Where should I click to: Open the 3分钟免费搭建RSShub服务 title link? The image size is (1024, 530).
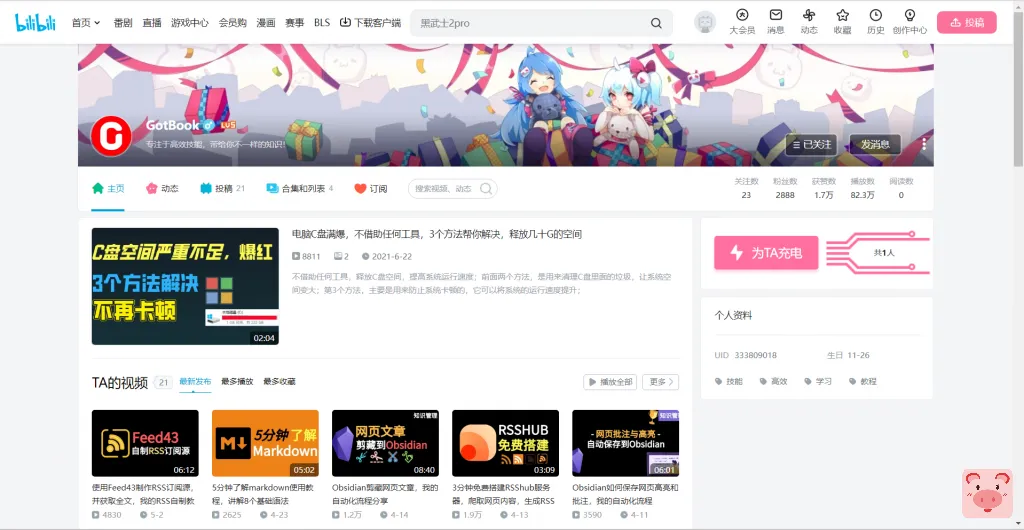click(504, 494)
